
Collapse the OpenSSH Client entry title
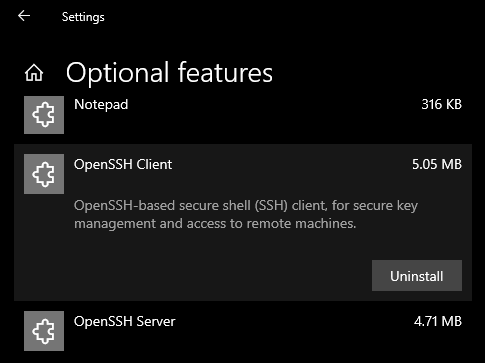pyautogui.click(x=123, y=164)
